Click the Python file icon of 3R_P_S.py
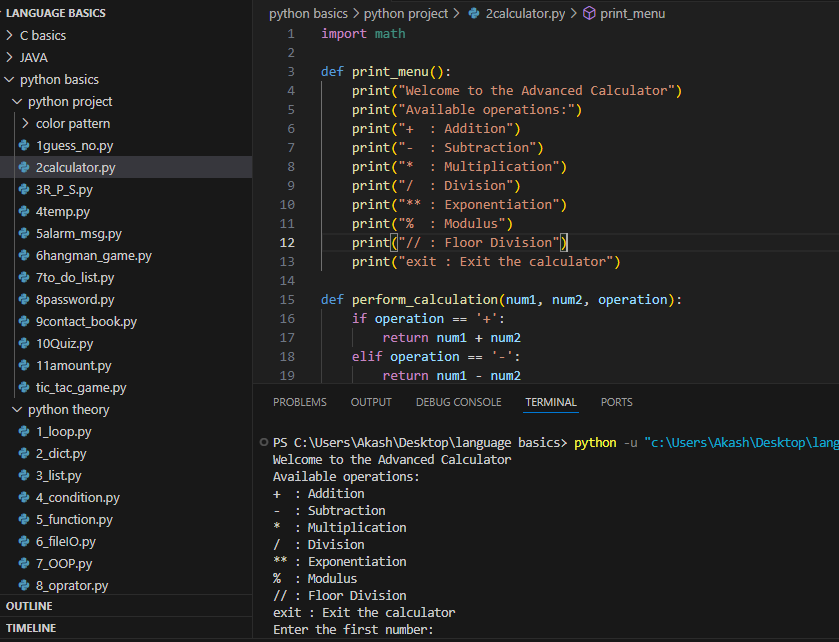The image size is (839, 642). [26, 190]
